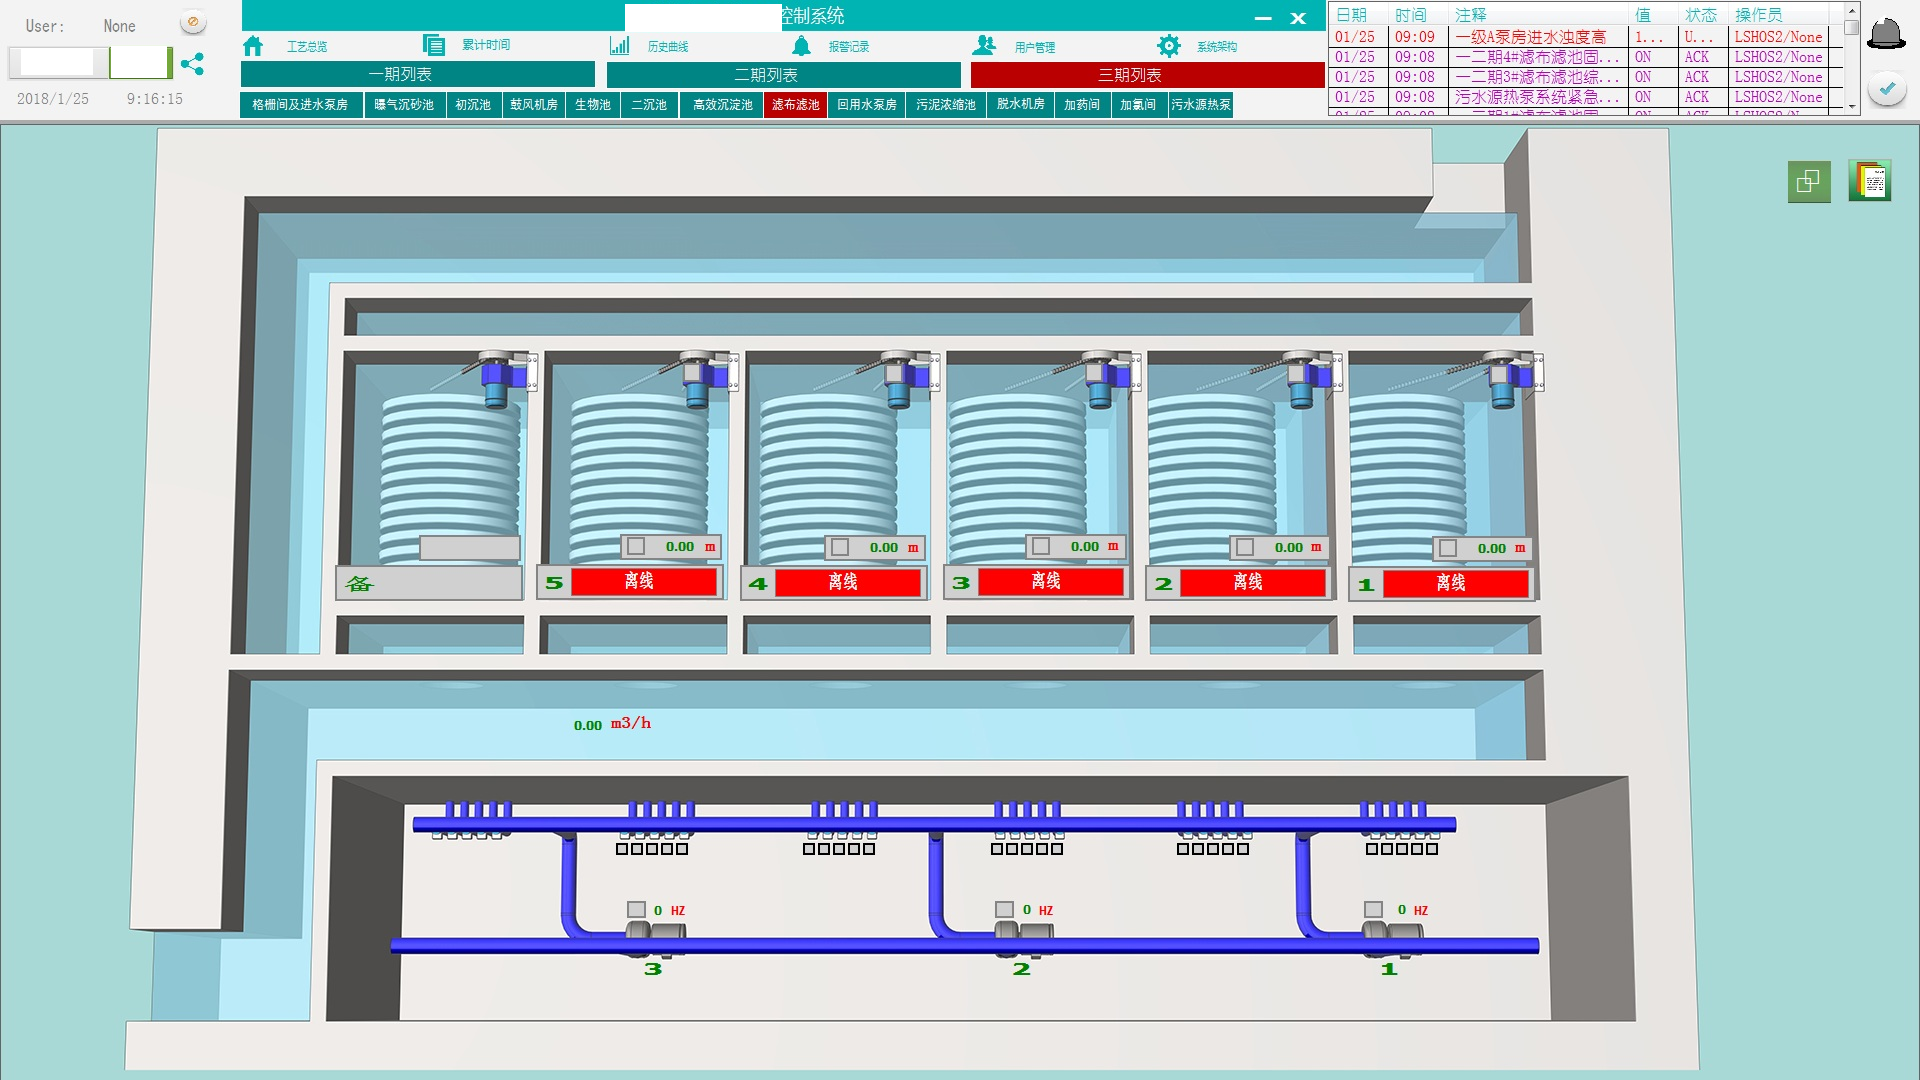Switch to the 高效沉淀池 tab
This screenshot has width=1920, height=1080.
click(722, 105)
